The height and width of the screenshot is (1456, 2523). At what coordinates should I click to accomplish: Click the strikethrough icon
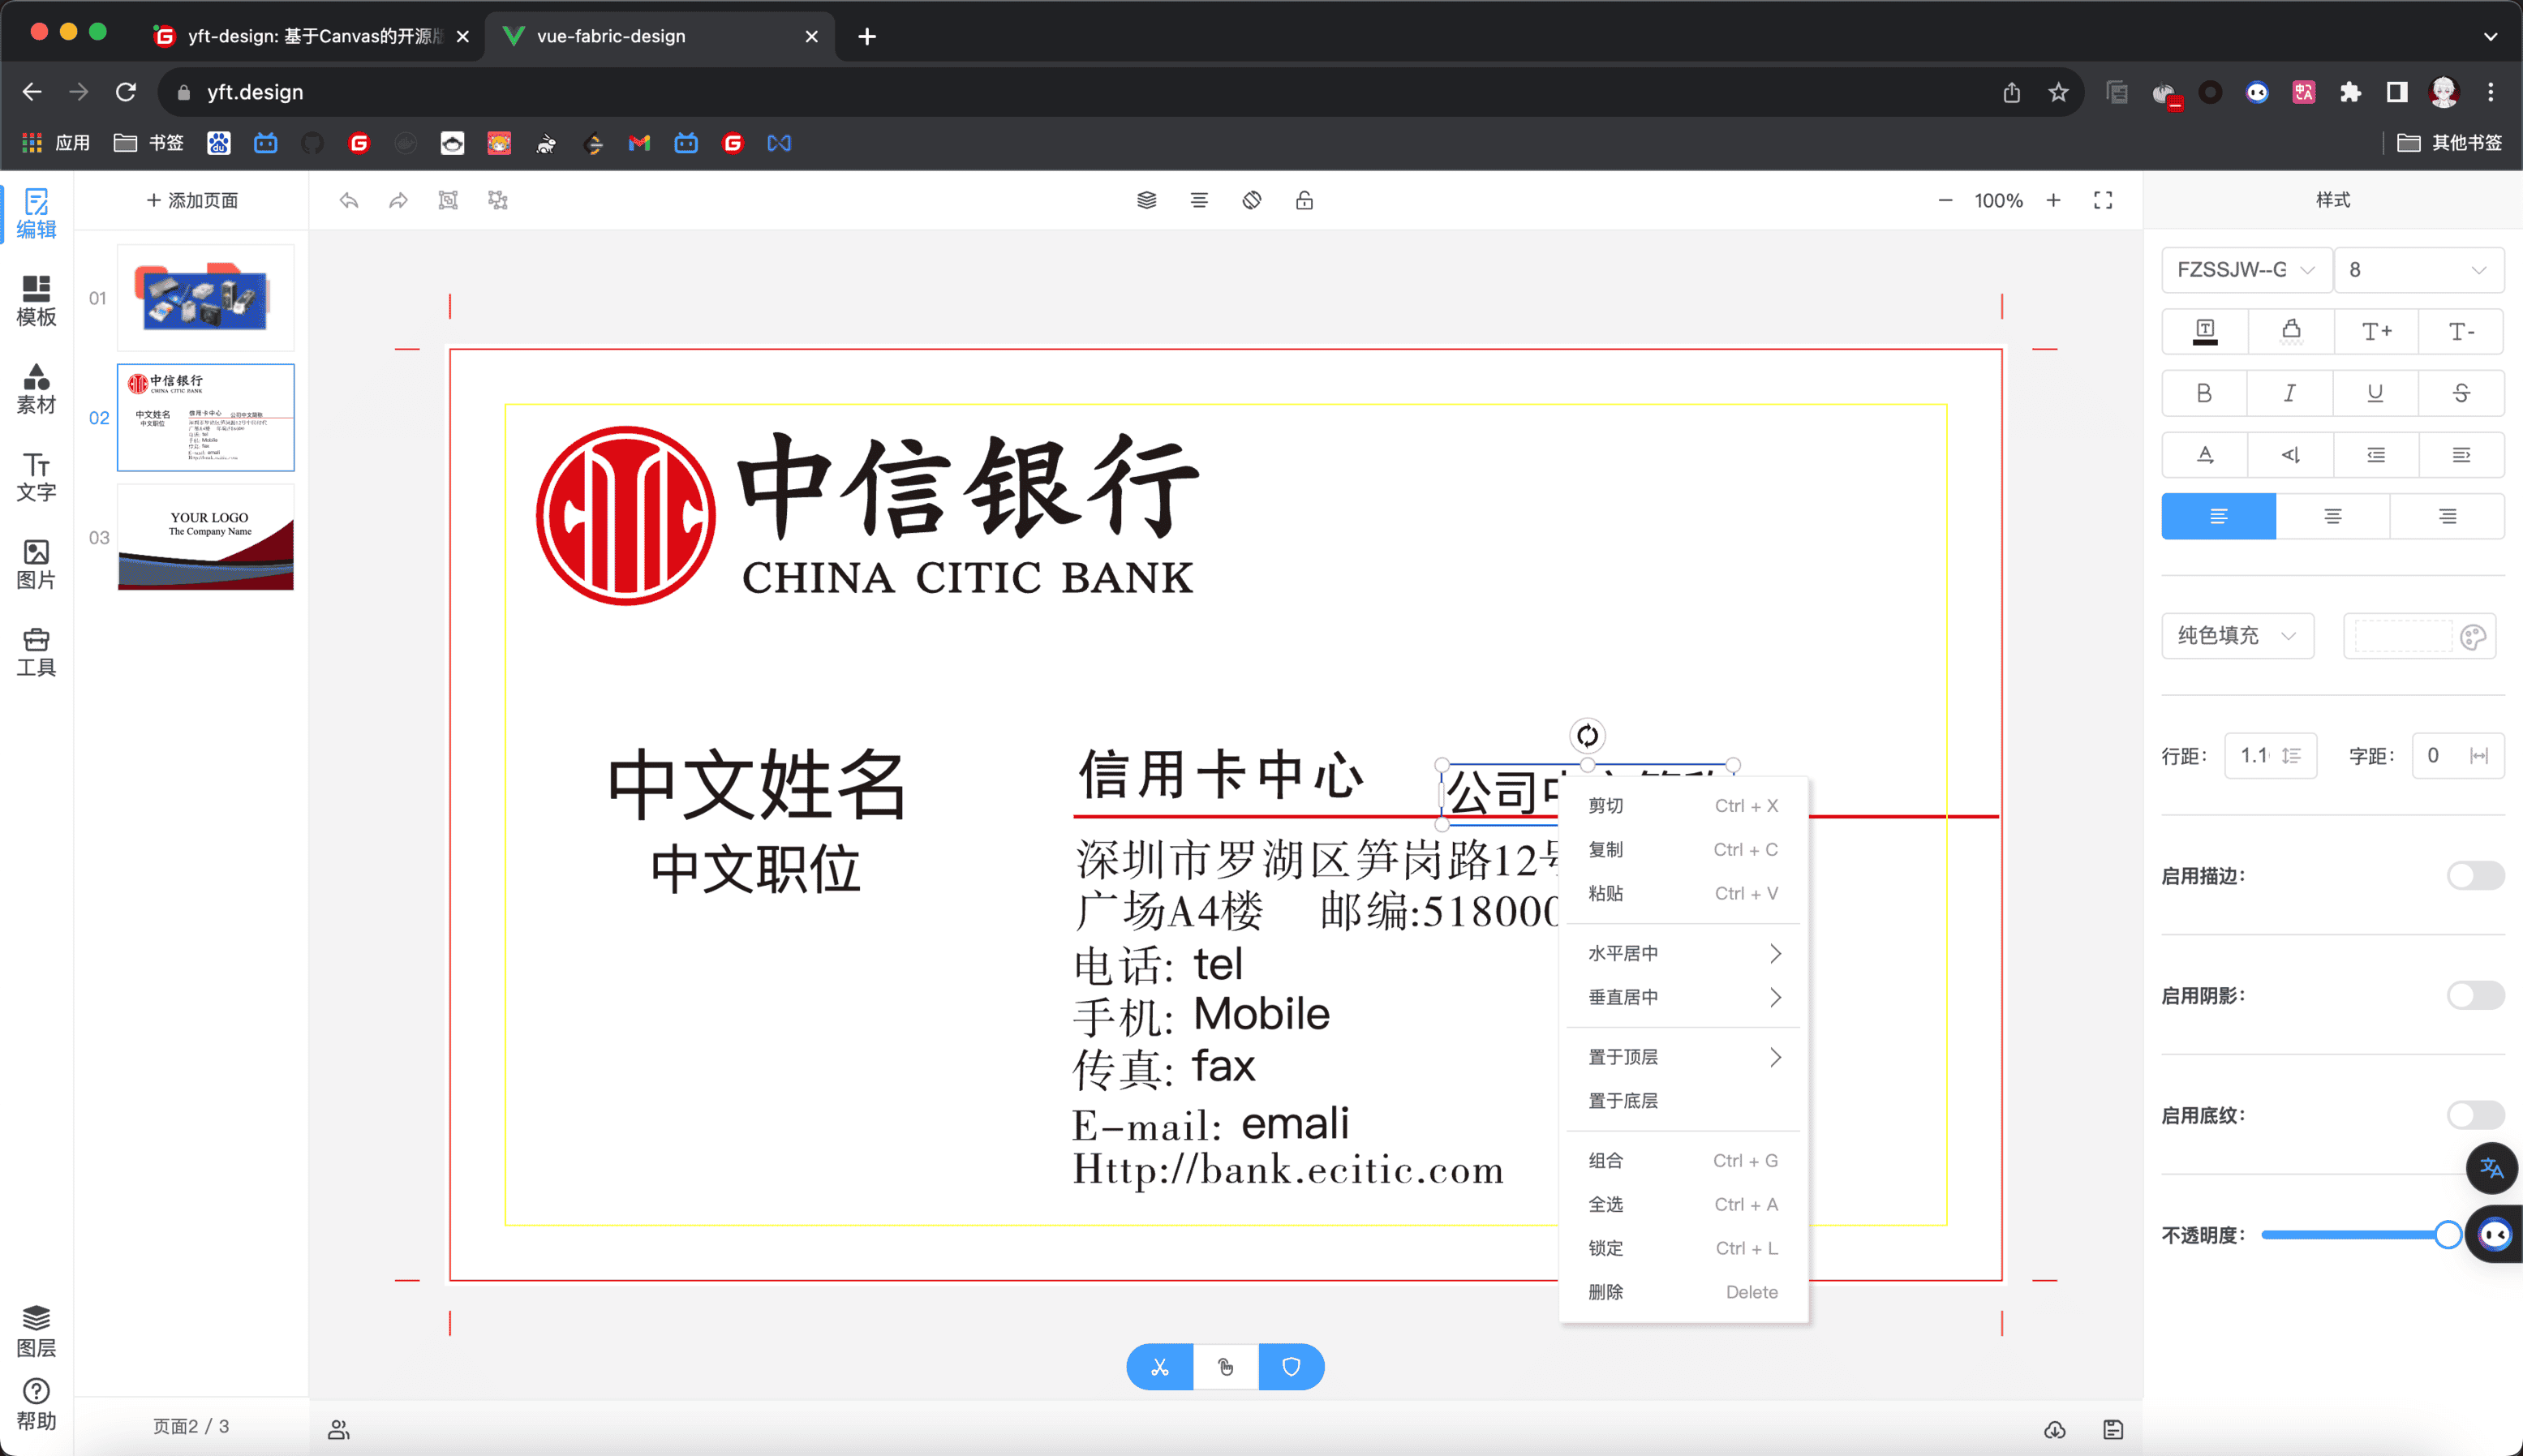pos(2461,393)
